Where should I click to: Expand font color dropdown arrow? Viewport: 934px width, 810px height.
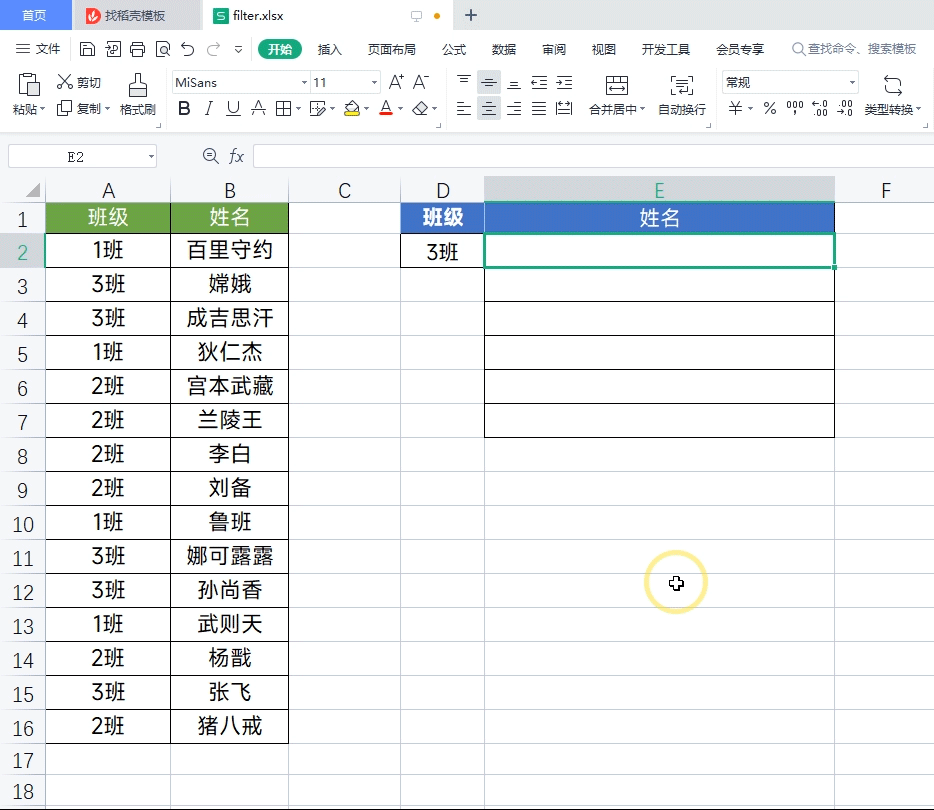400,108
